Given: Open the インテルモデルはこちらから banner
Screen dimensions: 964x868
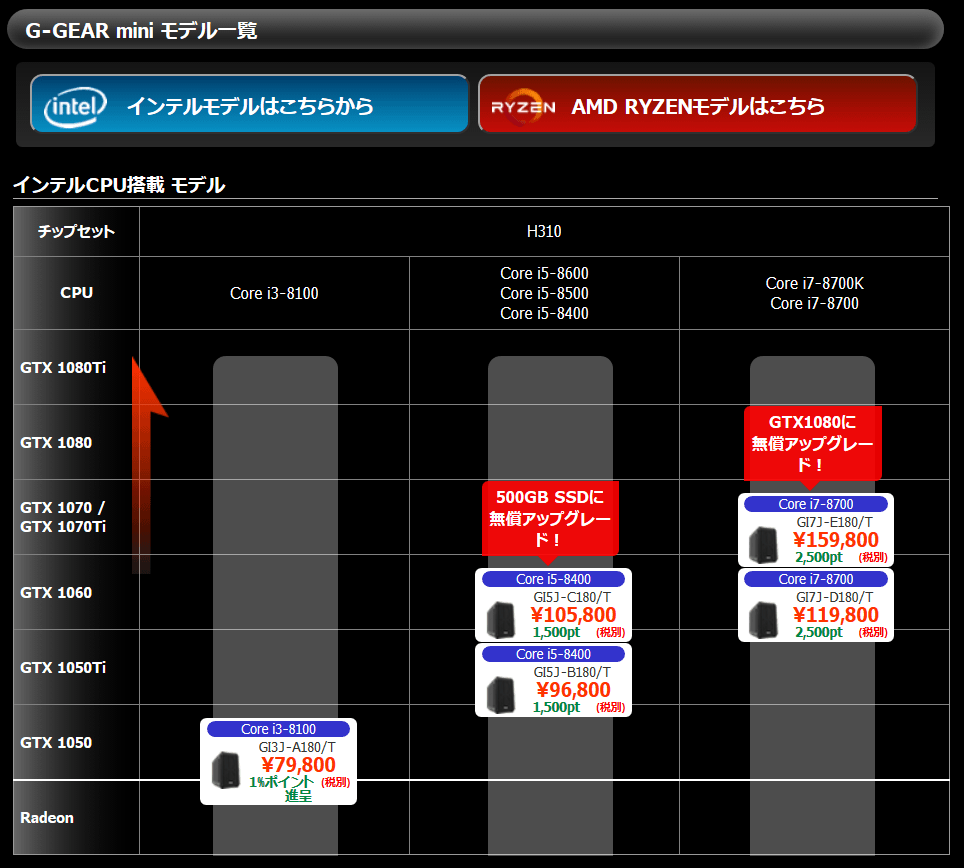Looking at the screenshot, I should pyautogui.click(x=250, y=103).
